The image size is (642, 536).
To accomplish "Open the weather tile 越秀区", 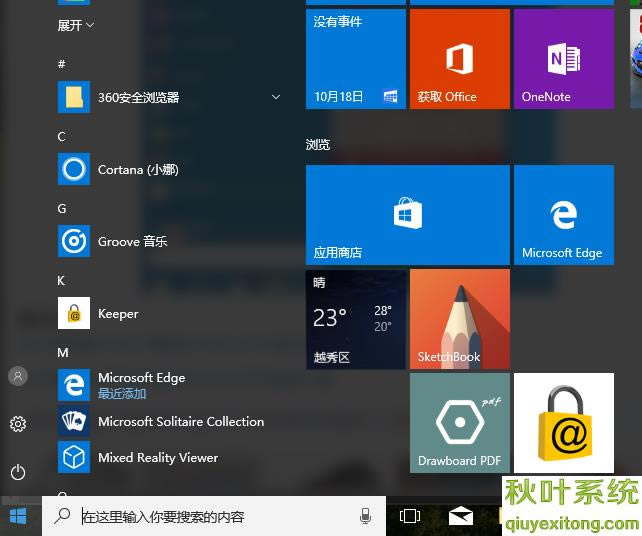I will pyautogui.click(x=356, y=319).
